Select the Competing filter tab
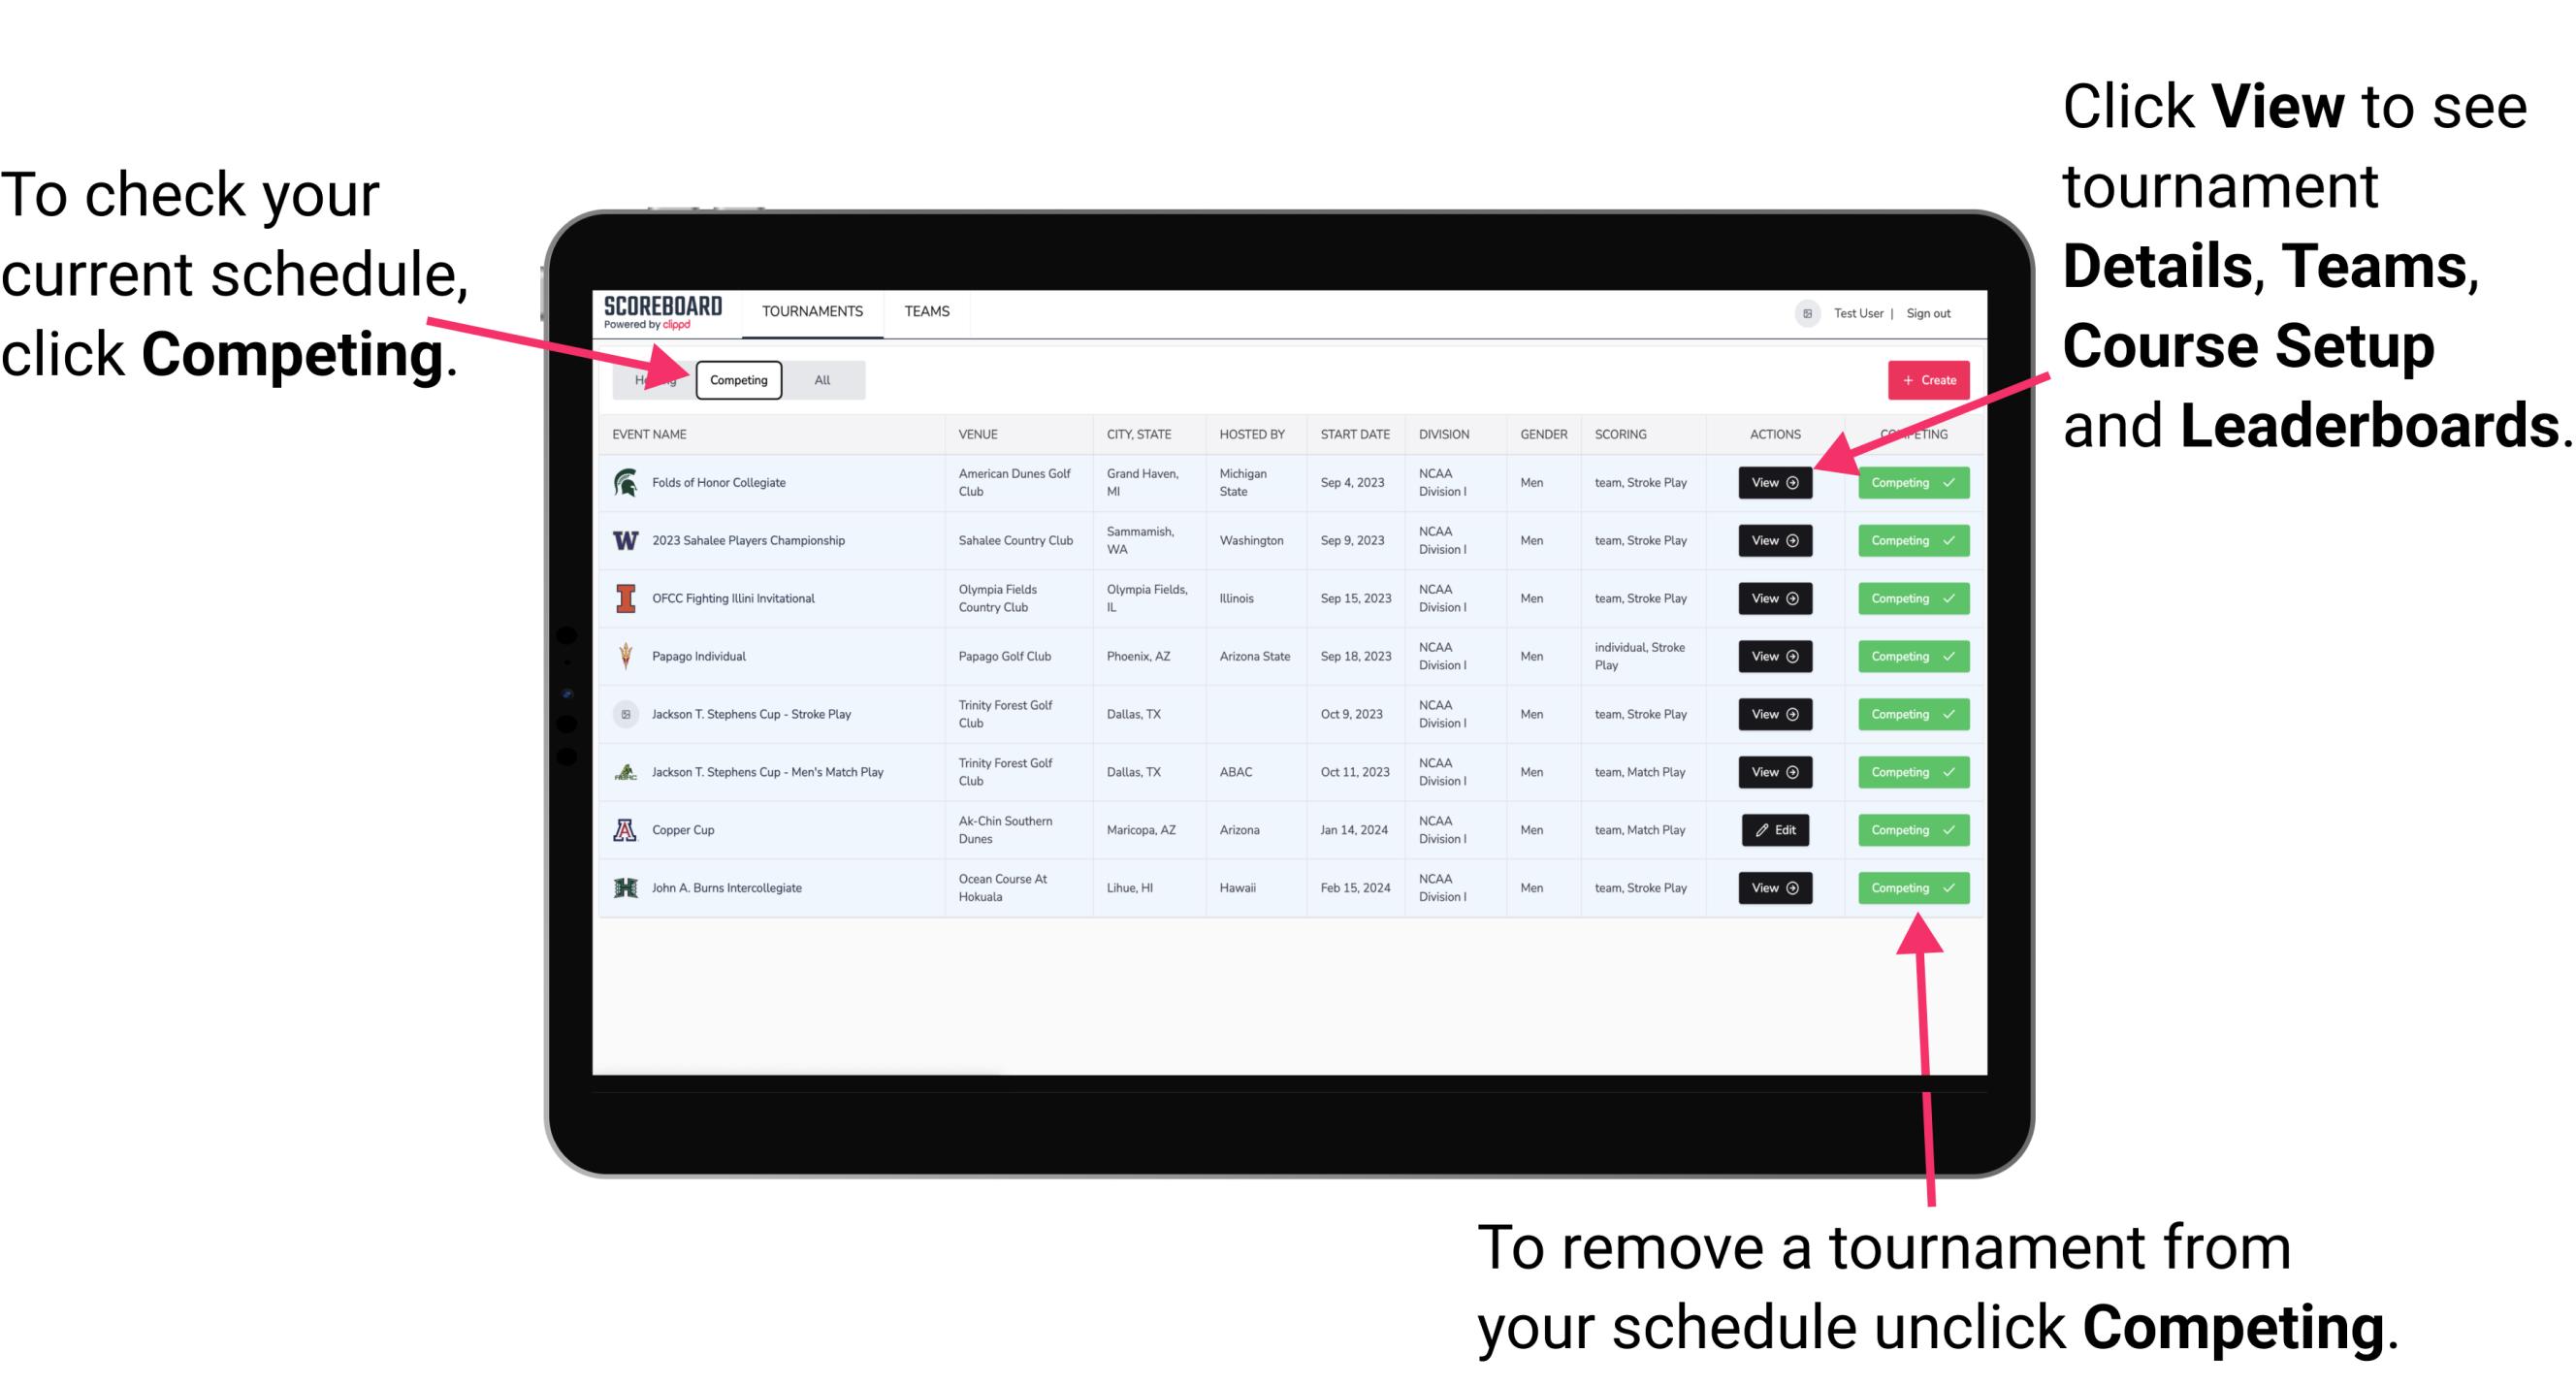The width and height of the screenshot is (2576, 1386). (x=735, y=379)
